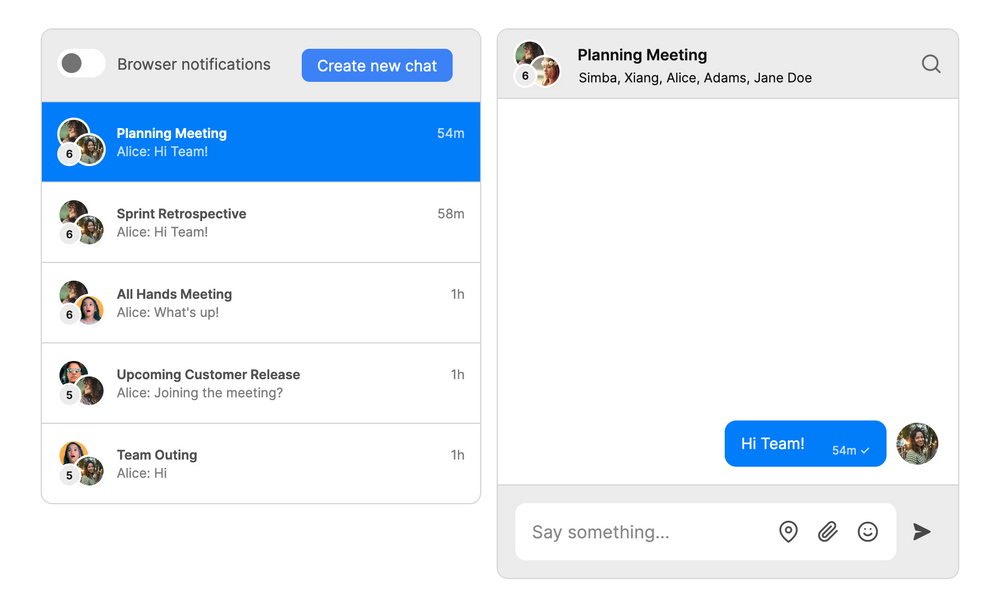
Task: Open the Upcoming Customer Release chat
Action: (x=261, y=382)
